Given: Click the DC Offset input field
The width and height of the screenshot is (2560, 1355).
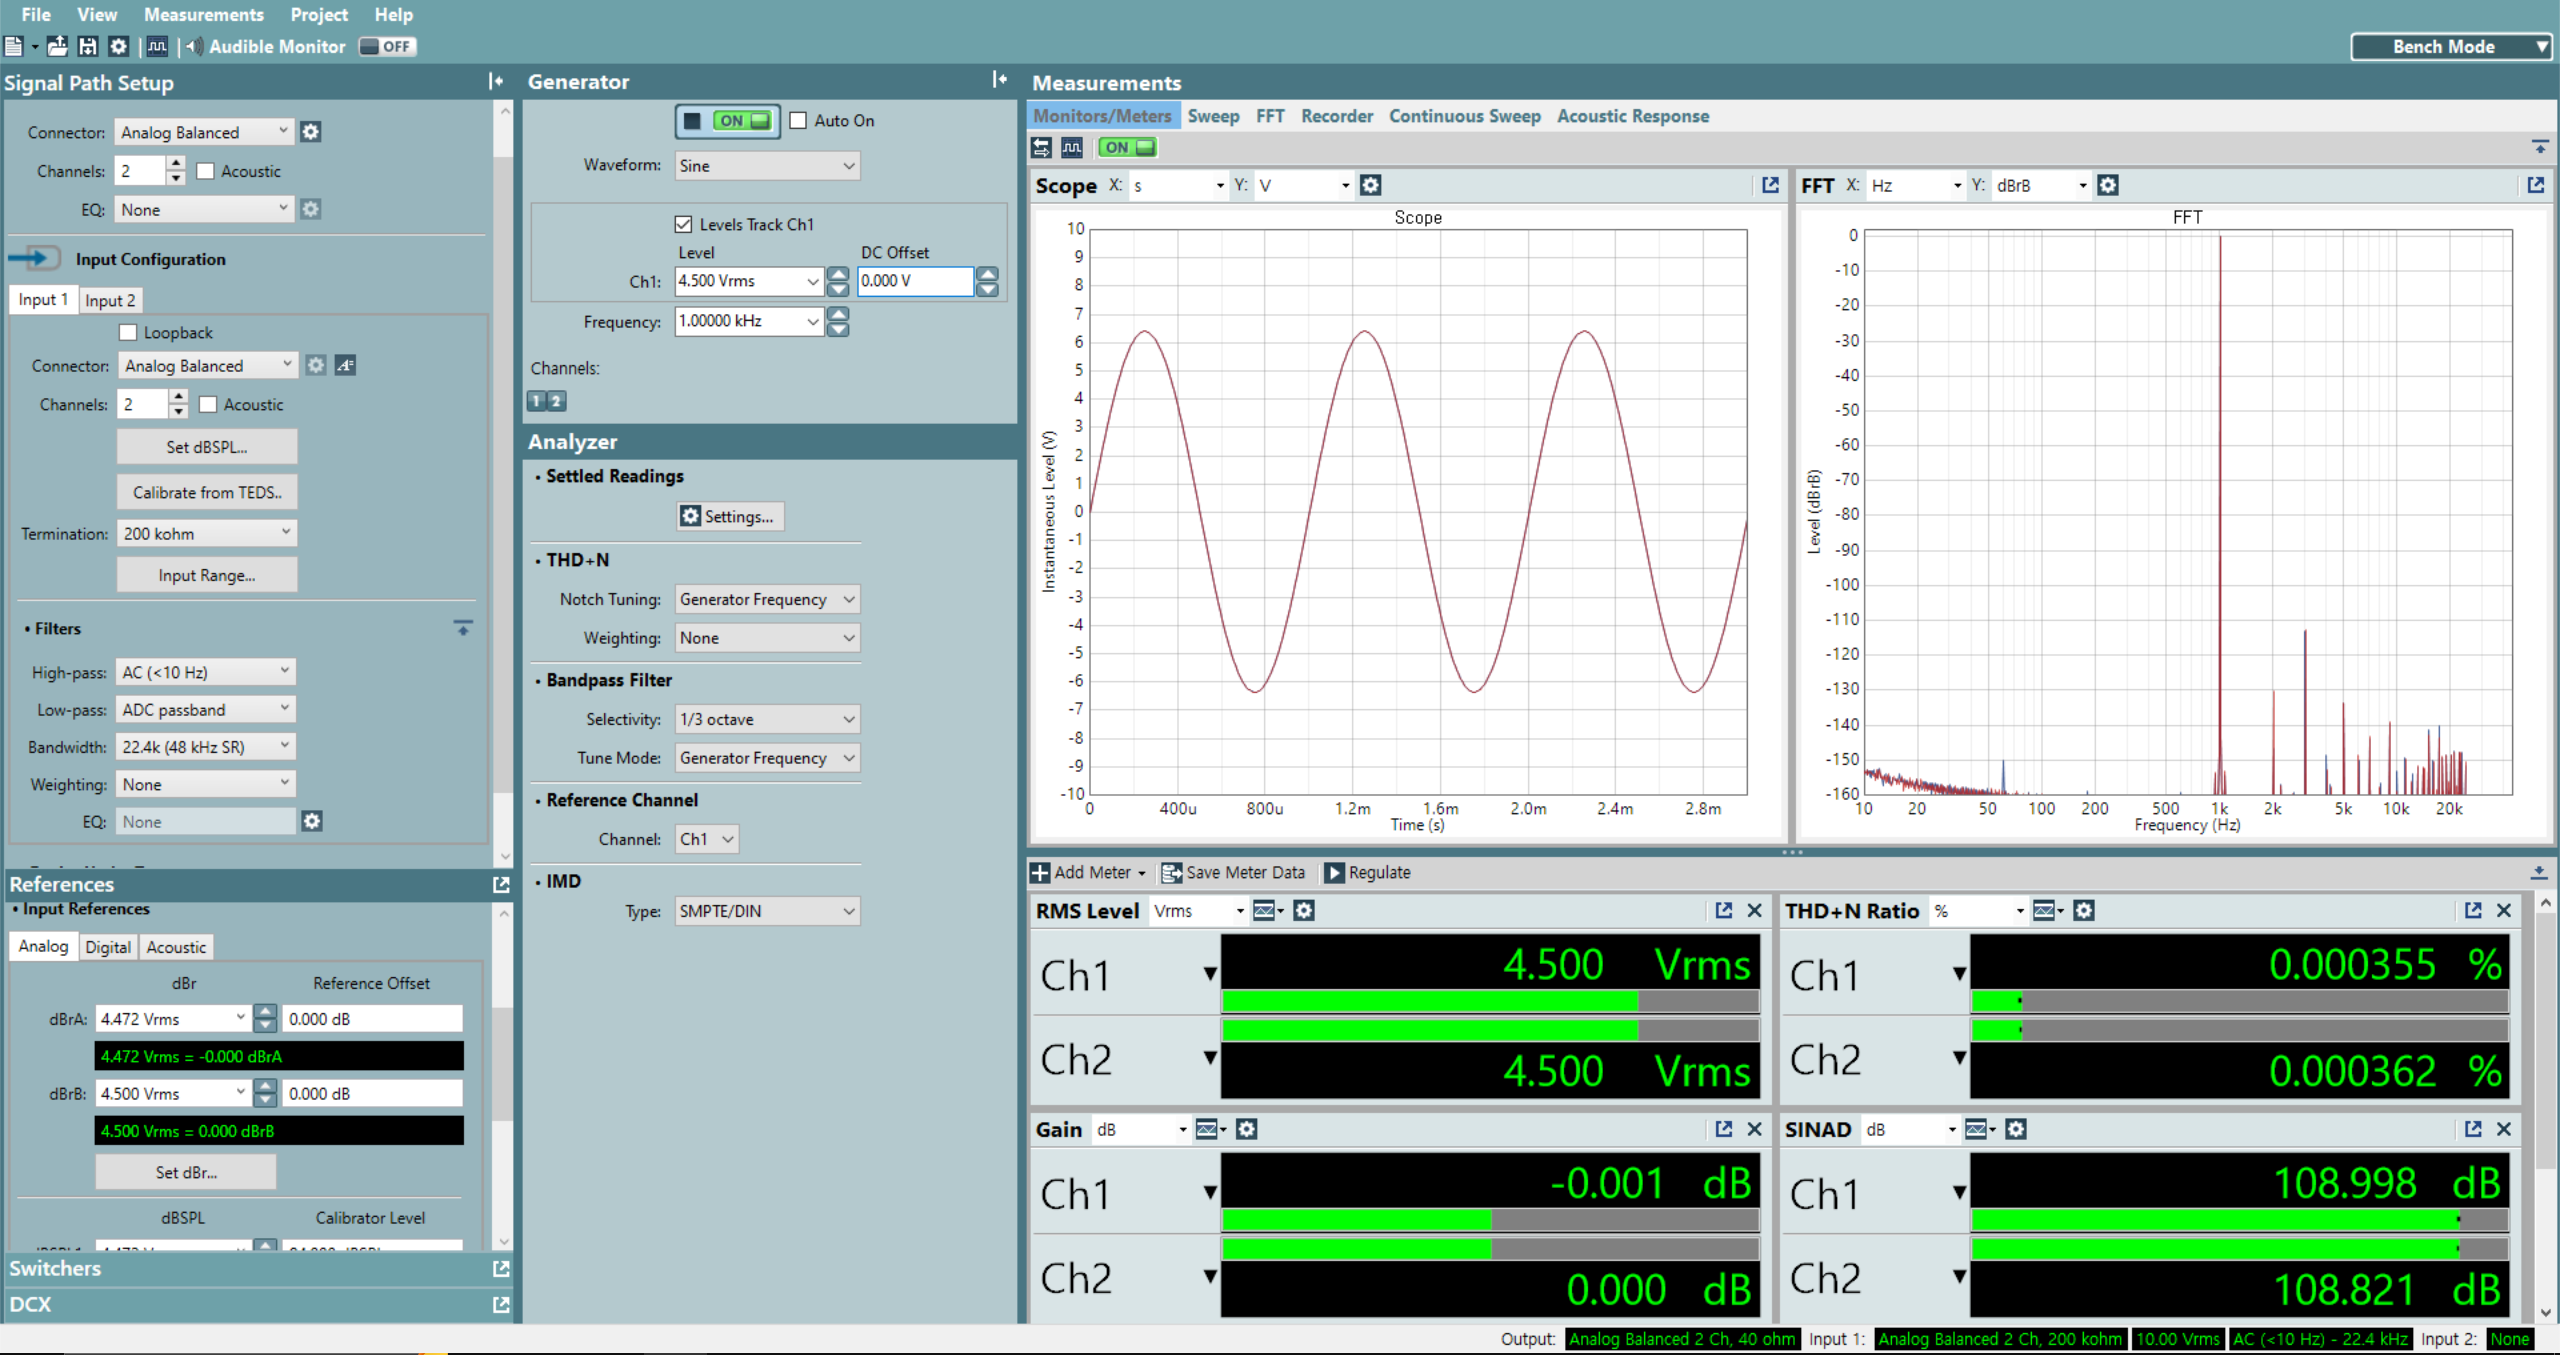Looking at the screenshot, I should point(916,281).
